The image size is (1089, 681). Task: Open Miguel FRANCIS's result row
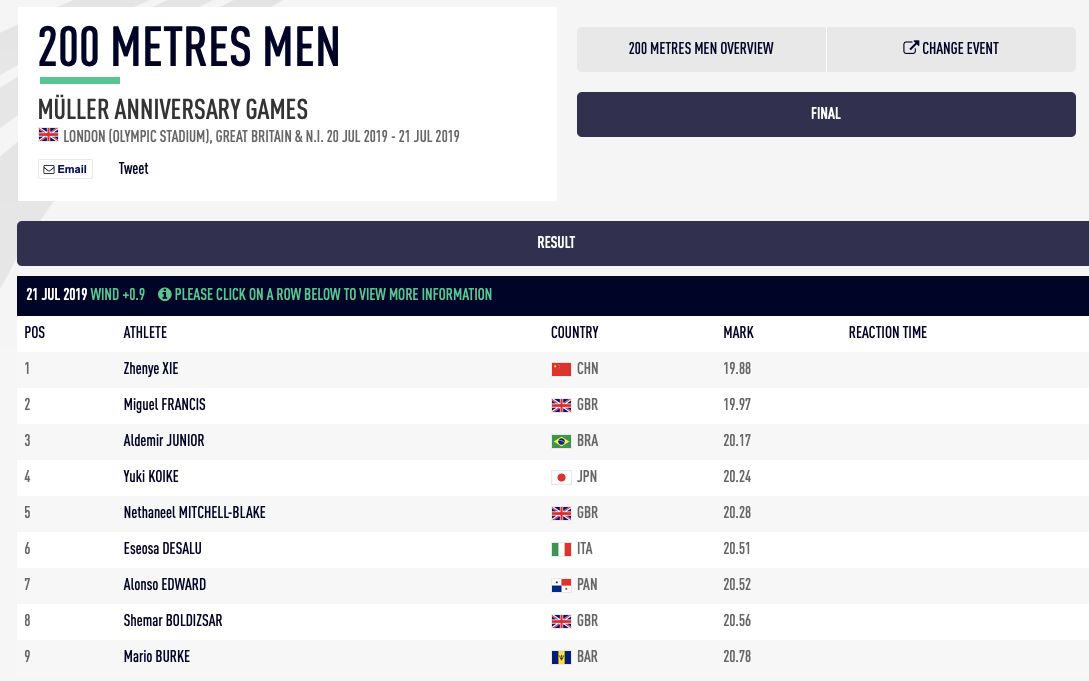pyautogui.click(x=553, y=405)
